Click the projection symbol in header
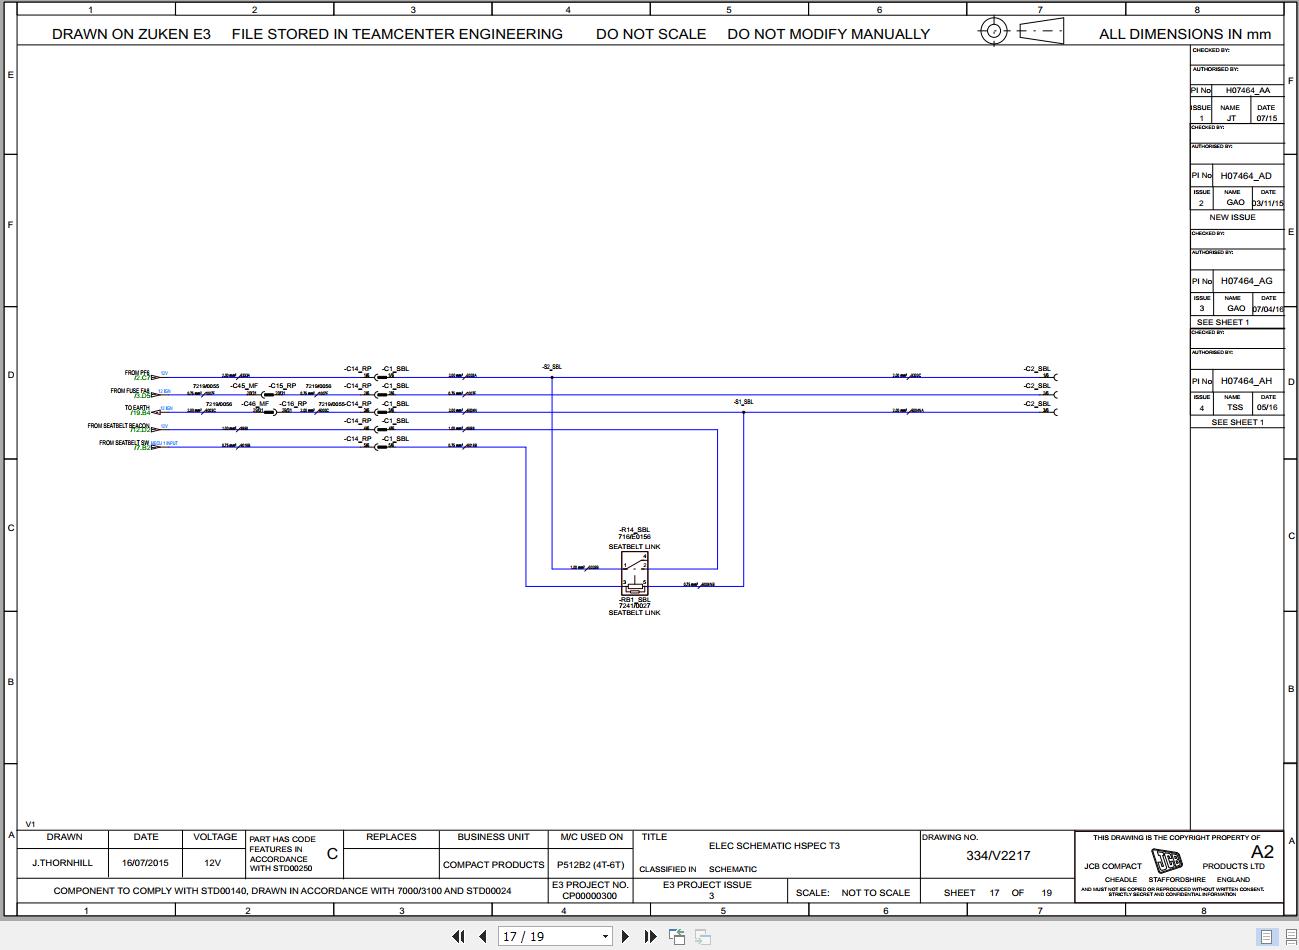Screen dimensions: 1299x950 point(1020,31)
